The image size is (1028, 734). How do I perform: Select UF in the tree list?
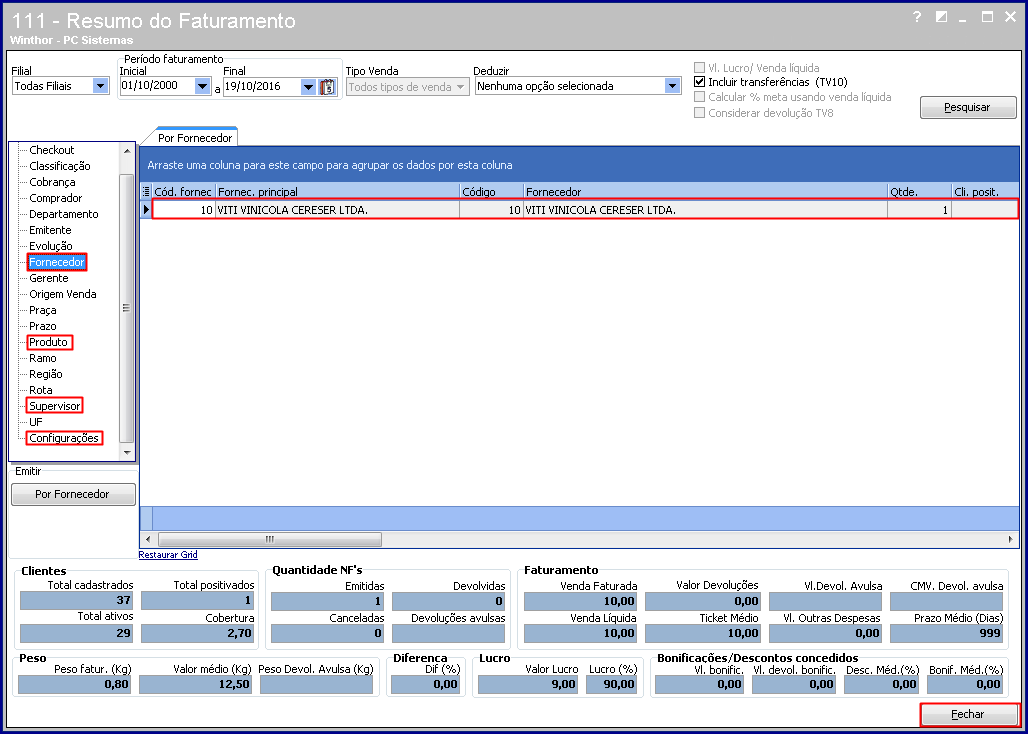click(35, 422)
